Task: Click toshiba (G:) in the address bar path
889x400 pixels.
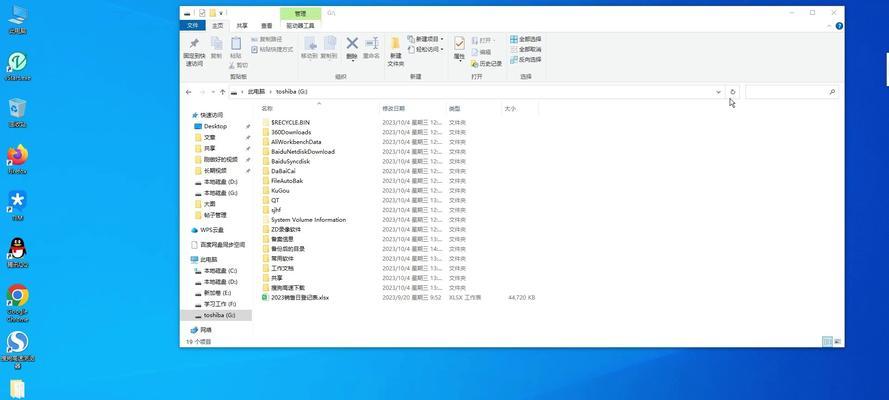Action: coord(292,92)
